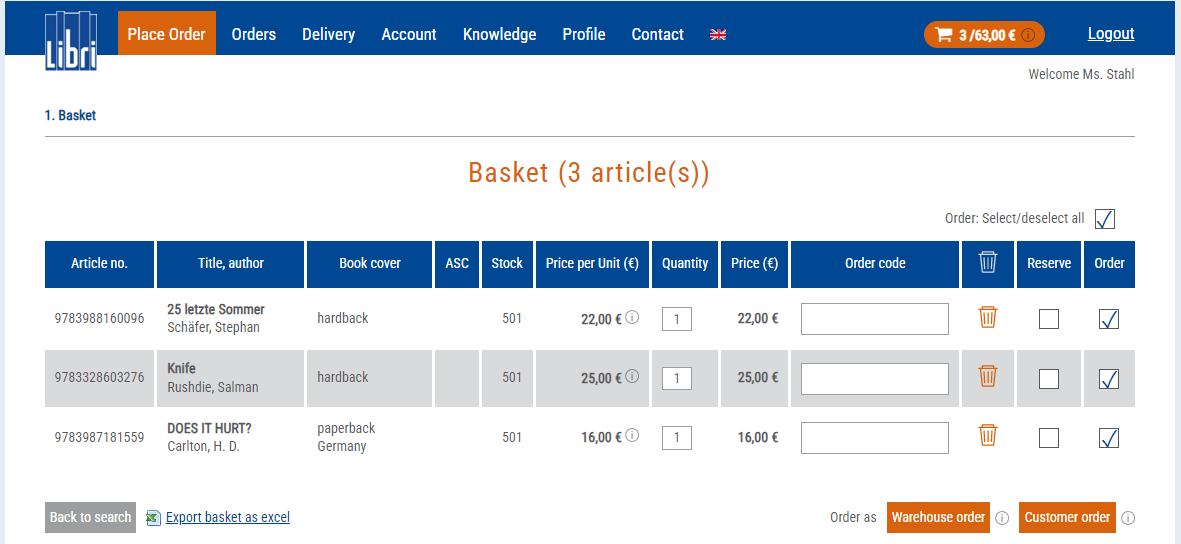Click the Order code column header
The width and height of the screenshot is (1181, 544).
point(875,264)
